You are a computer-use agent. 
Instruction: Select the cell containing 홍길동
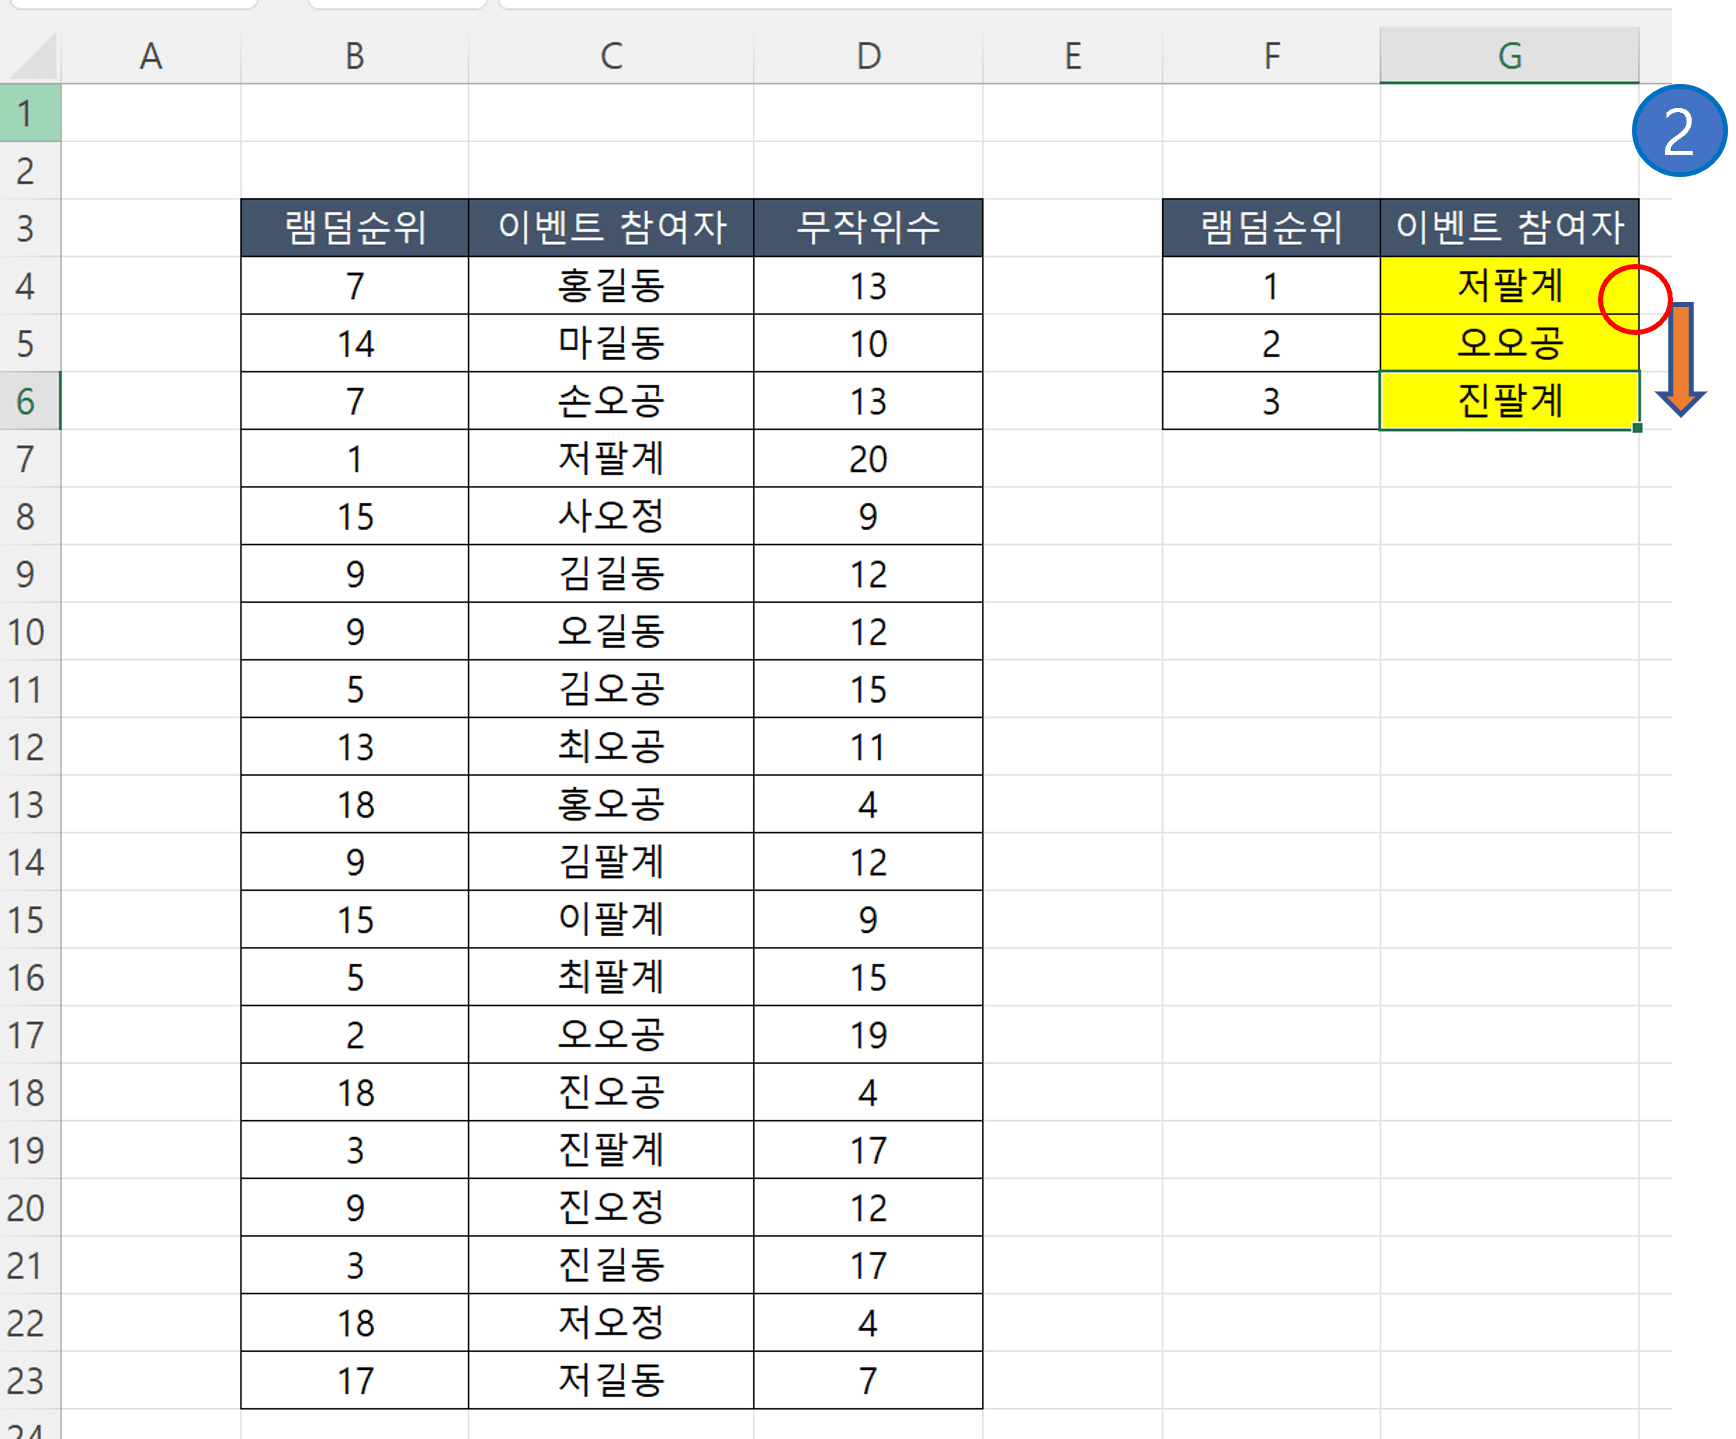[x=611, y=286]
